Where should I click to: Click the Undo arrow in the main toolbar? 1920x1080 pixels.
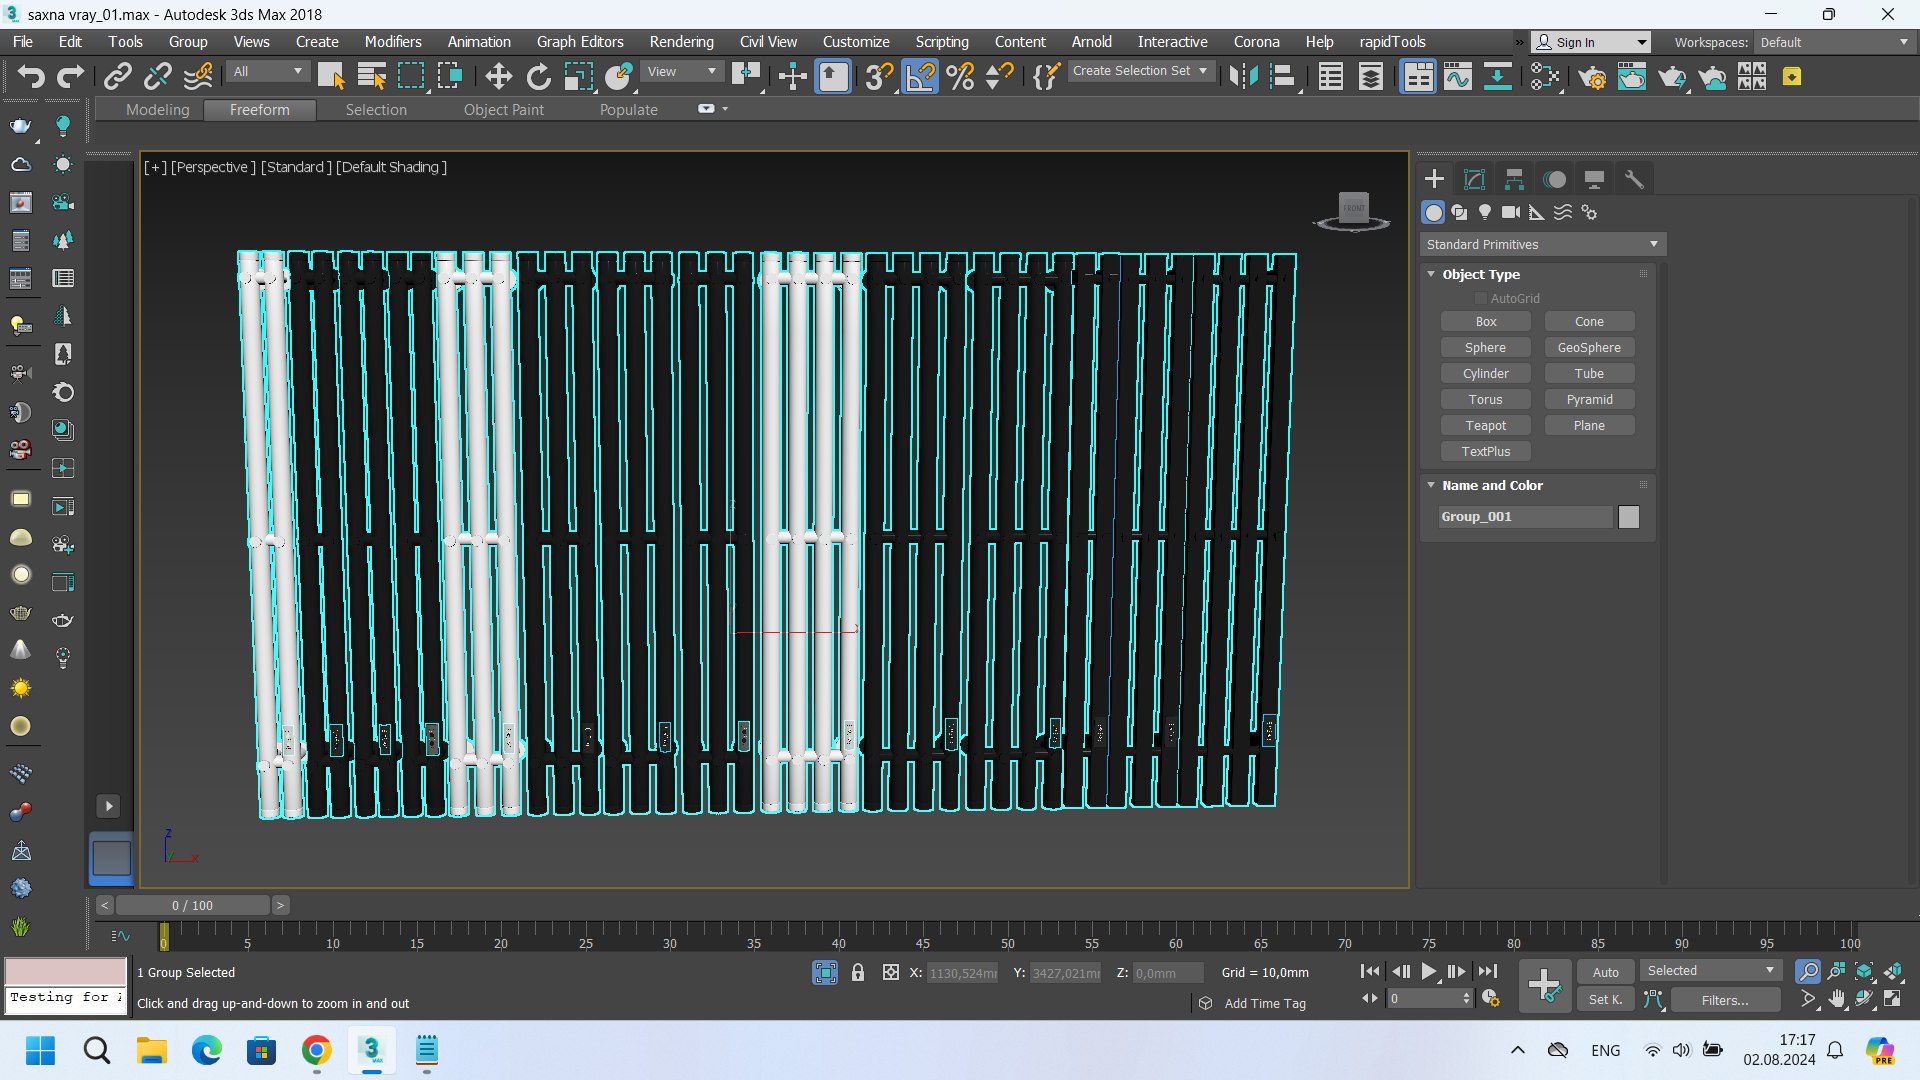pos(31,77)
